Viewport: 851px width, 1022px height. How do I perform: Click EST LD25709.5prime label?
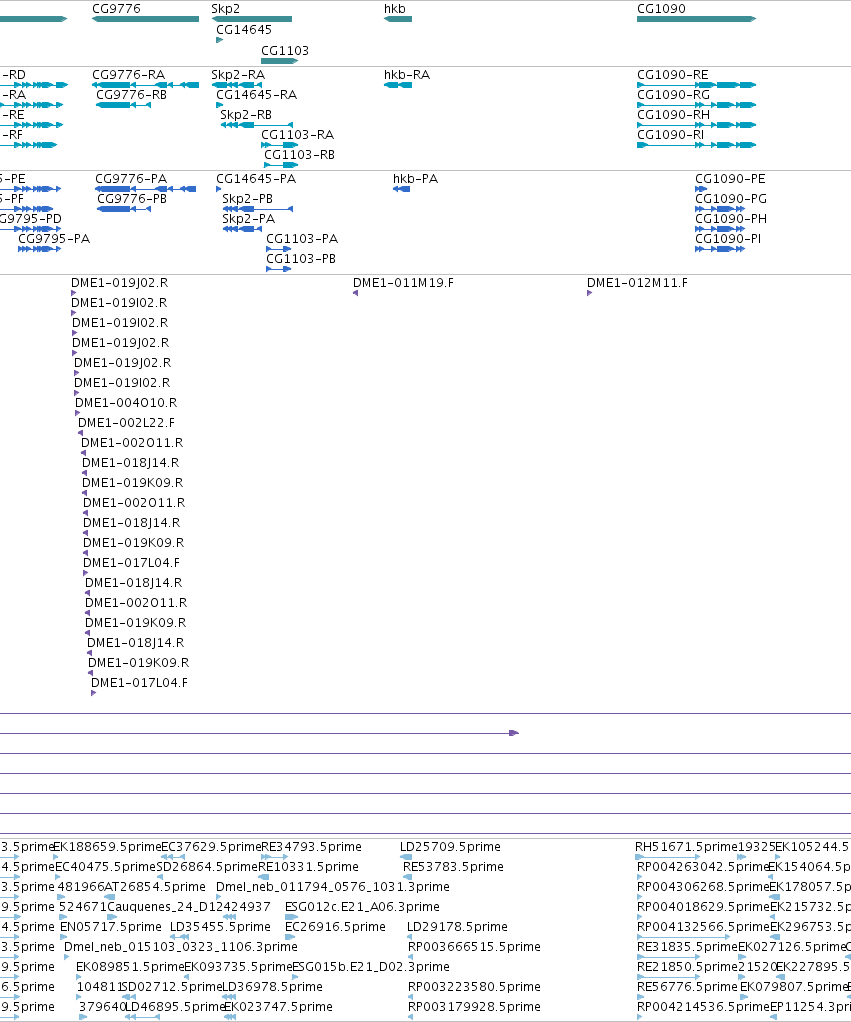tap(450, 847)
